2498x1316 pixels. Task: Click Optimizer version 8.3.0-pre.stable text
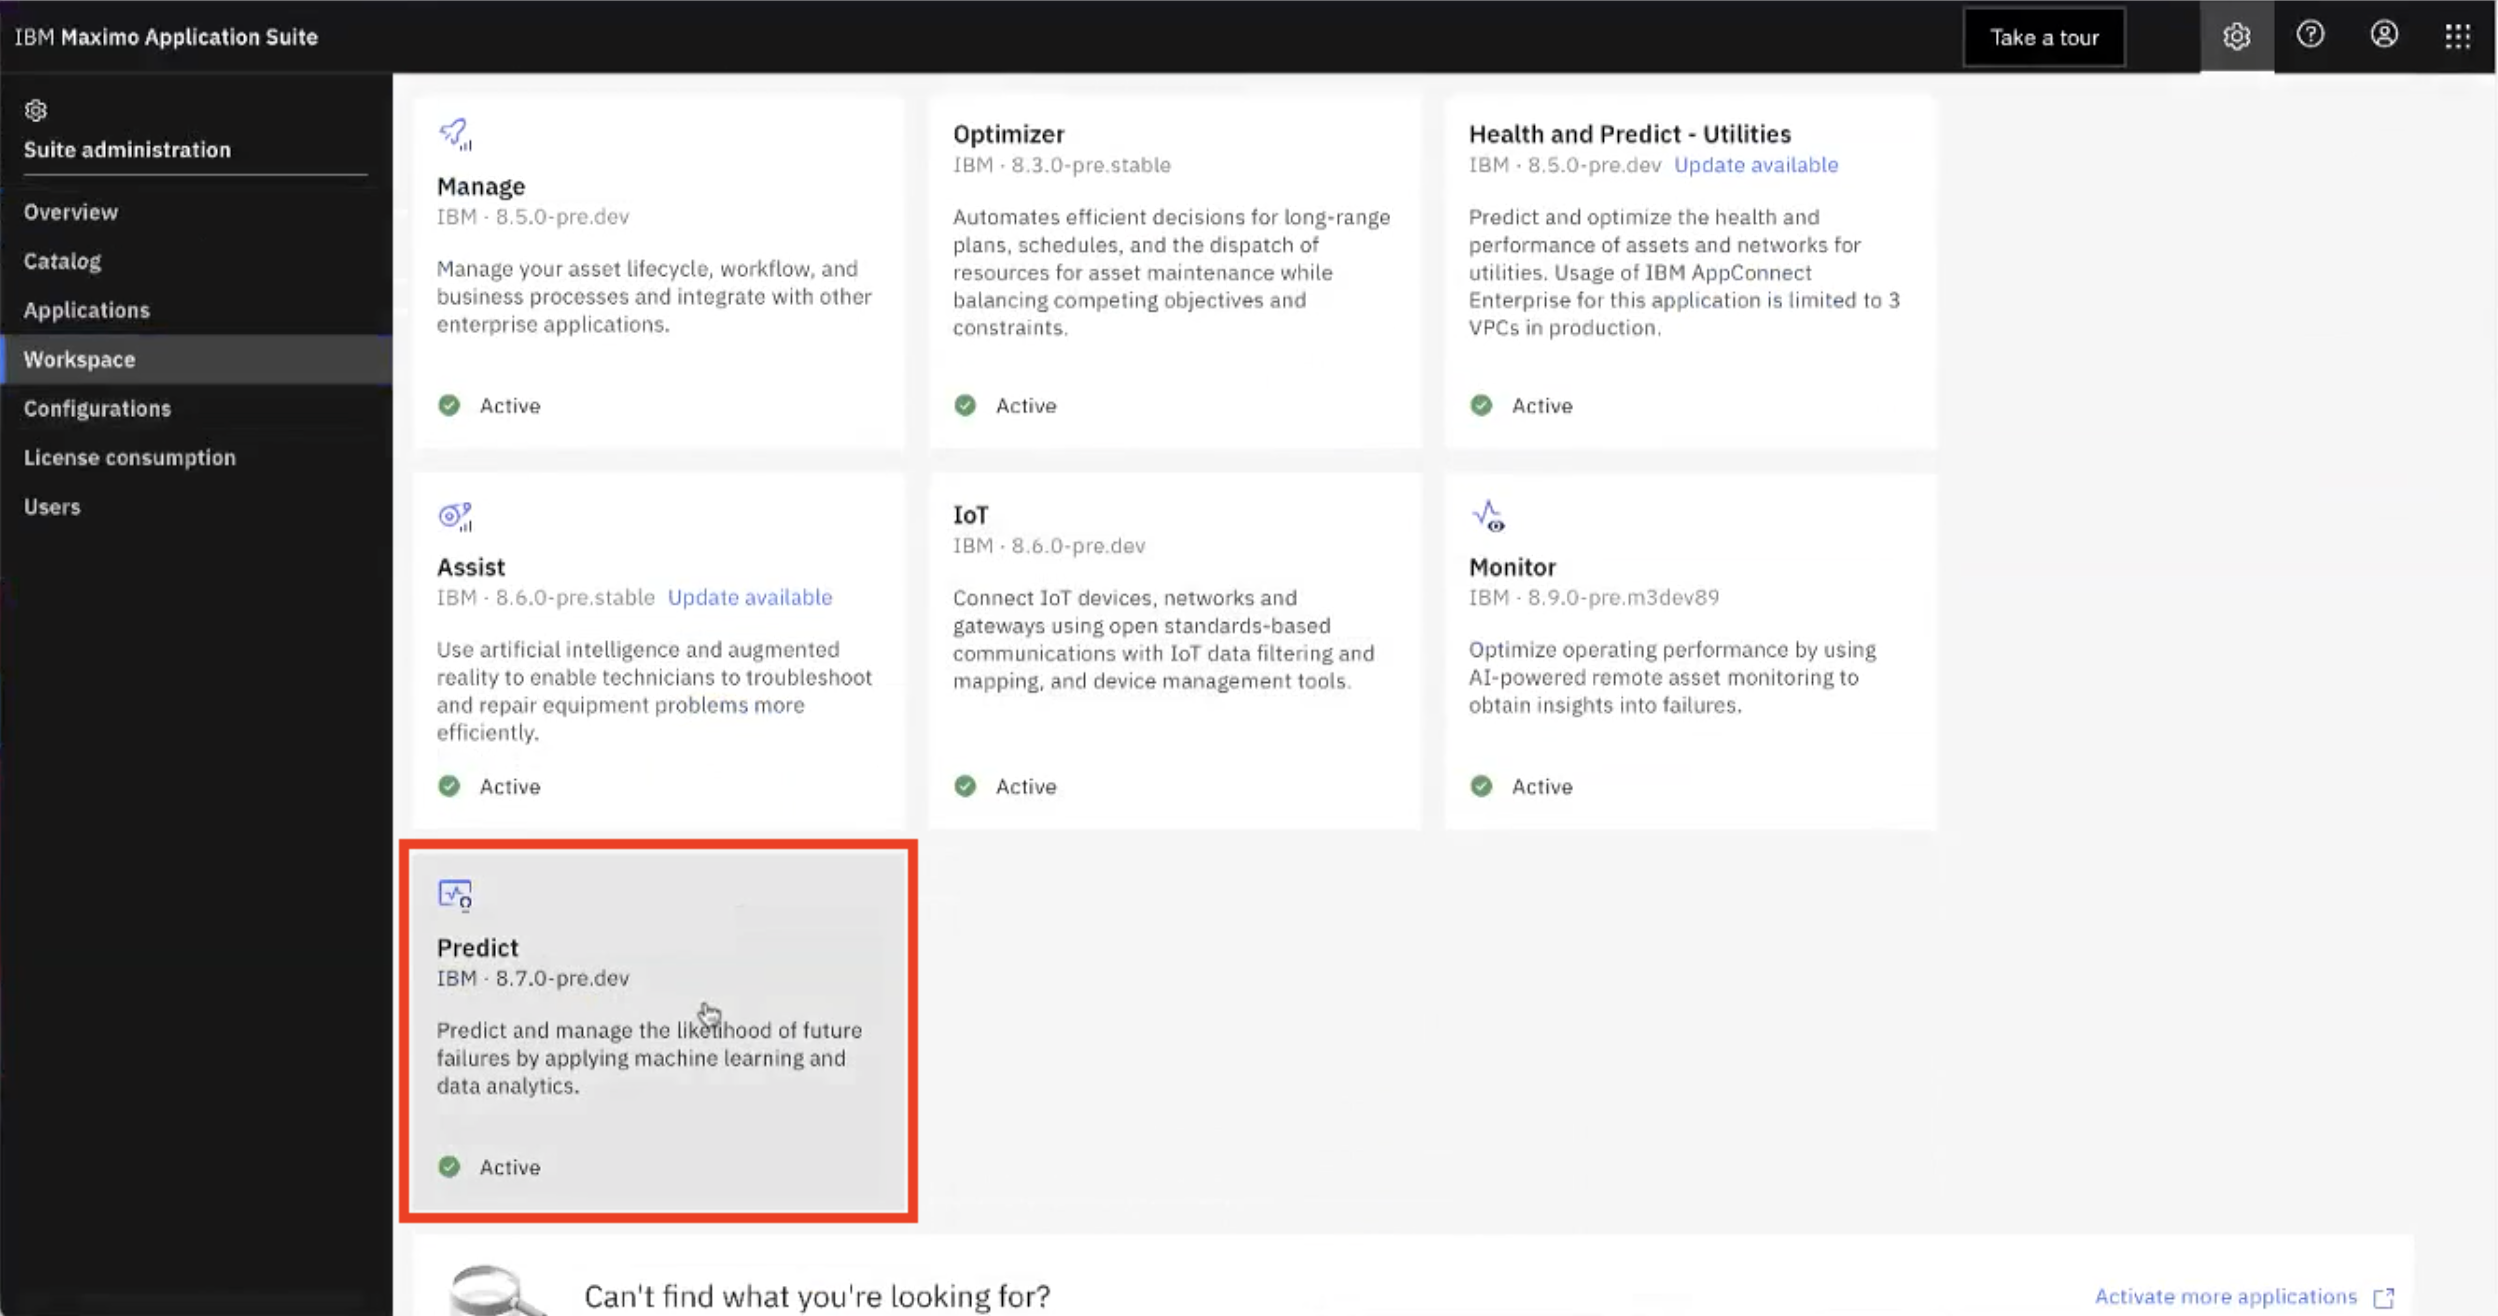click(x=1061, y=165)
